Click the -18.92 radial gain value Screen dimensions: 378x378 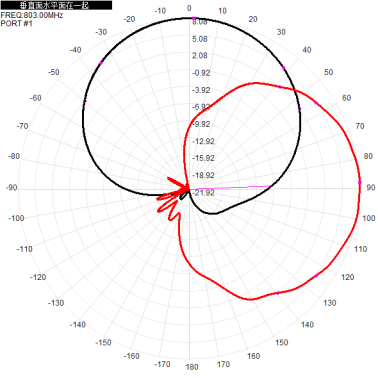click(x=203, y=175)
